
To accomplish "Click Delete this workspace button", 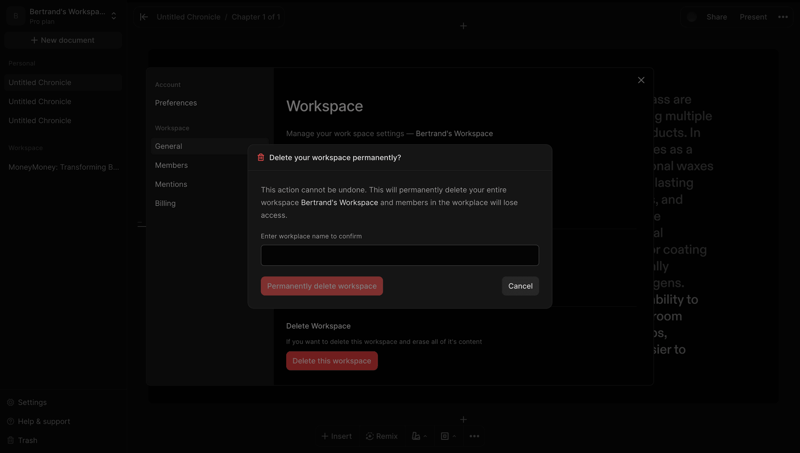I will [x=332, y=361].
